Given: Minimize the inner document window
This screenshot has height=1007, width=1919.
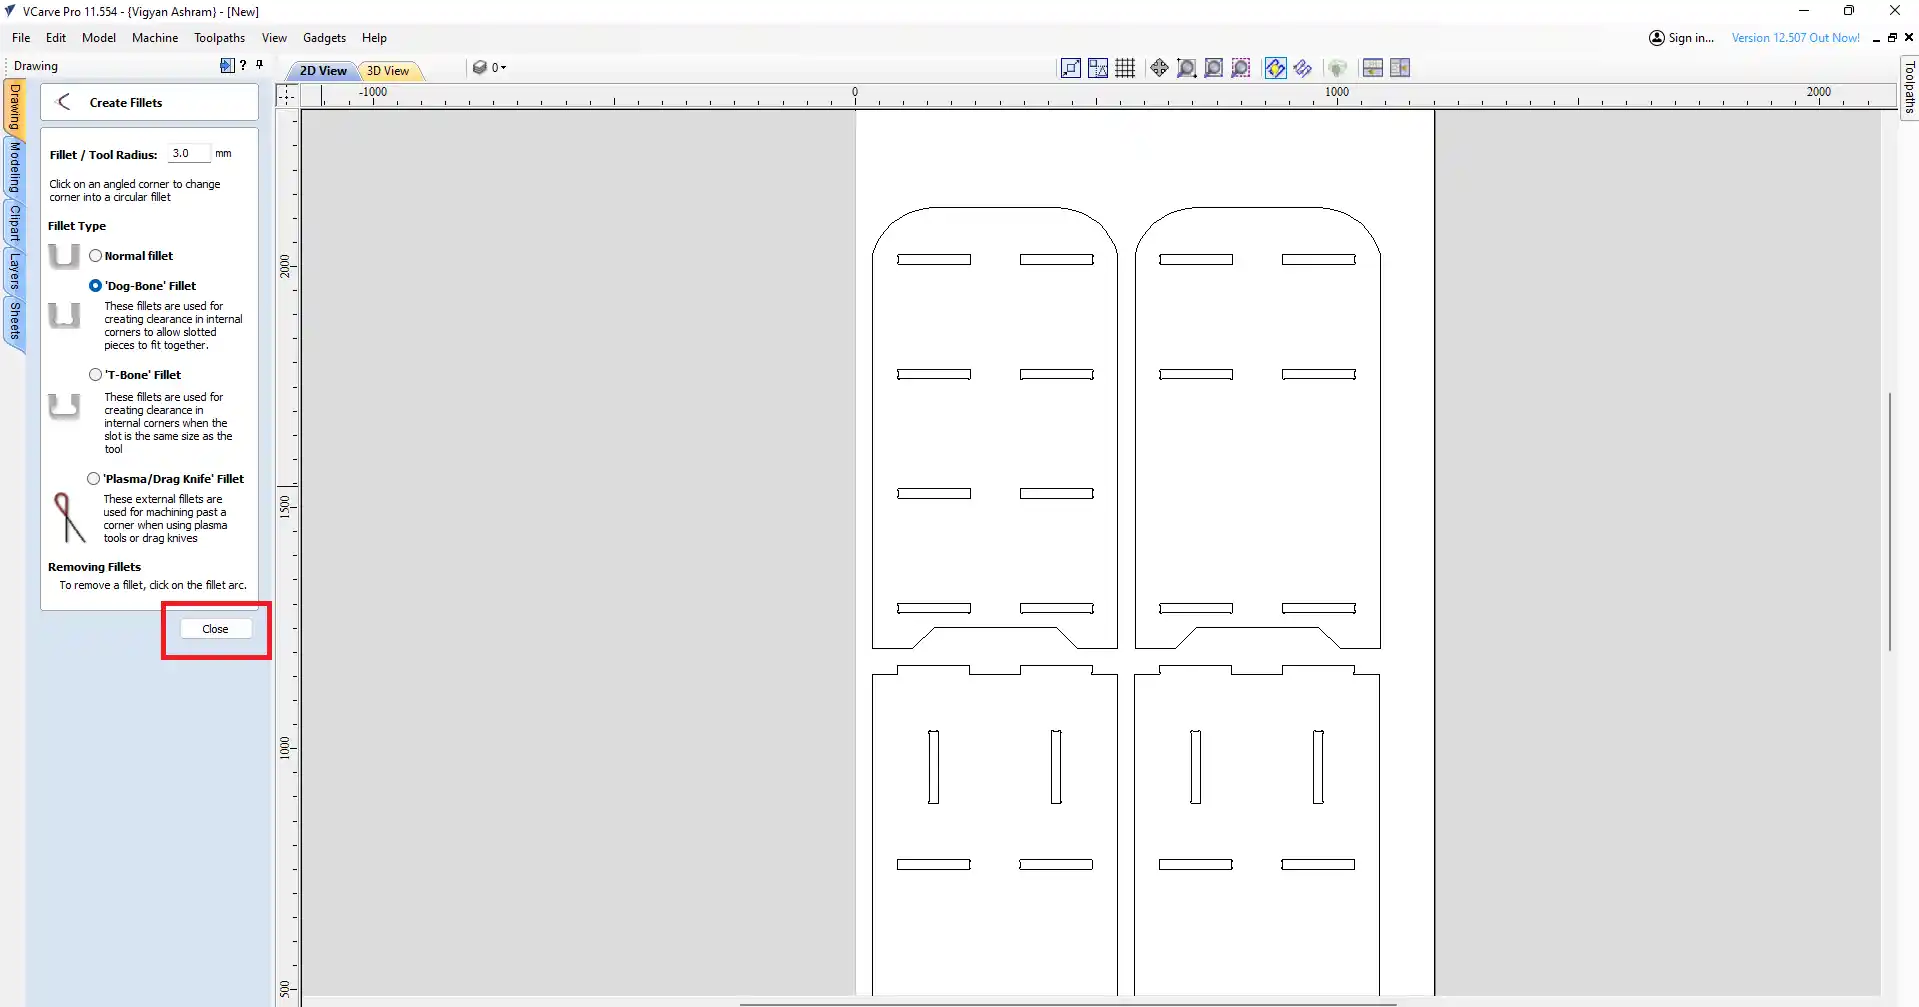Looking at the screenshot, I should click(x=1876, y=38).
